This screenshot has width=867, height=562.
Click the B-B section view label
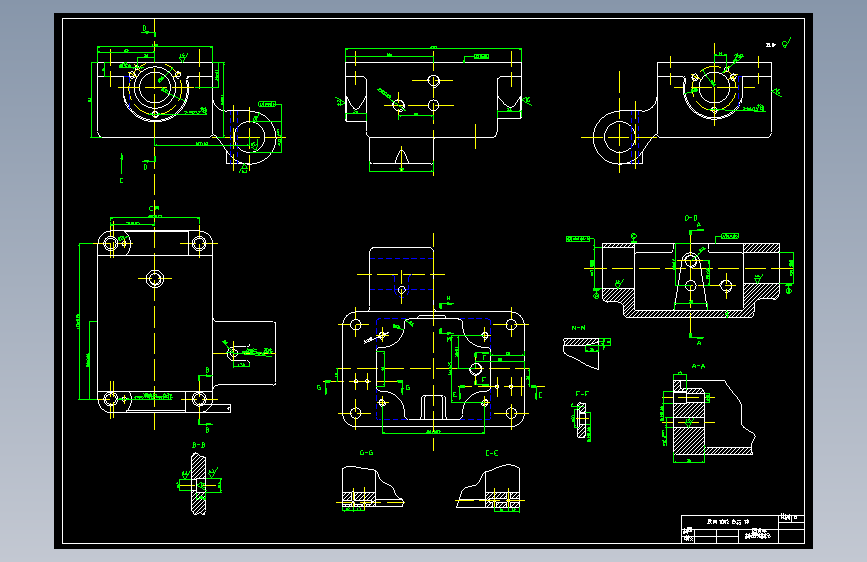coord(199,445)
